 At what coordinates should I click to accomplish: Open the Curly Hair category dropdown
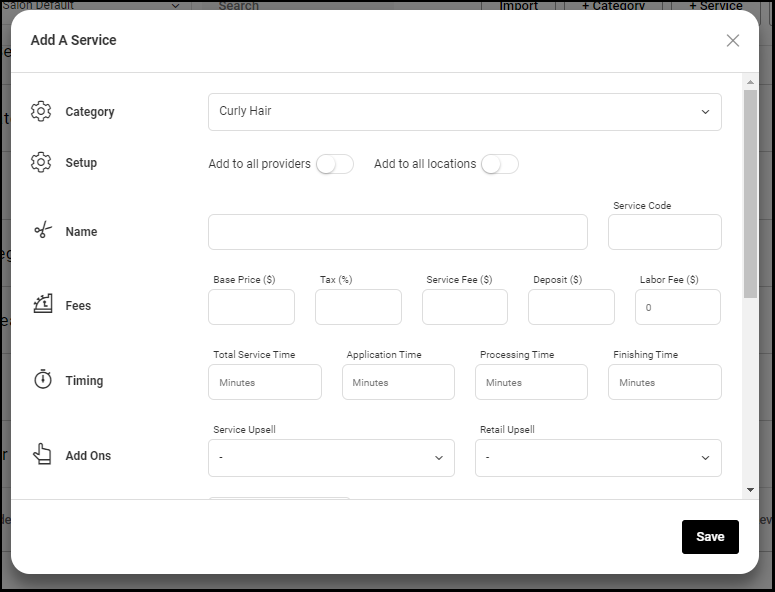[465, 112]
